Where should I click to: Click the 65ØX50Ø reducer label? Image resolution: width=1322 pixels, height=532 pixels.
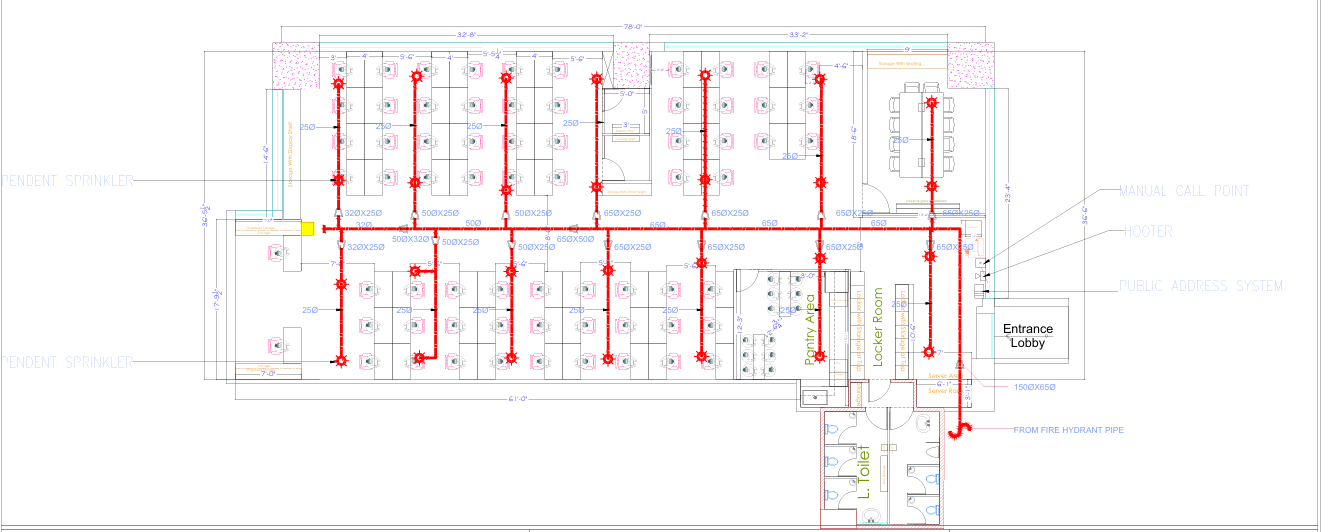coord(576,240)
